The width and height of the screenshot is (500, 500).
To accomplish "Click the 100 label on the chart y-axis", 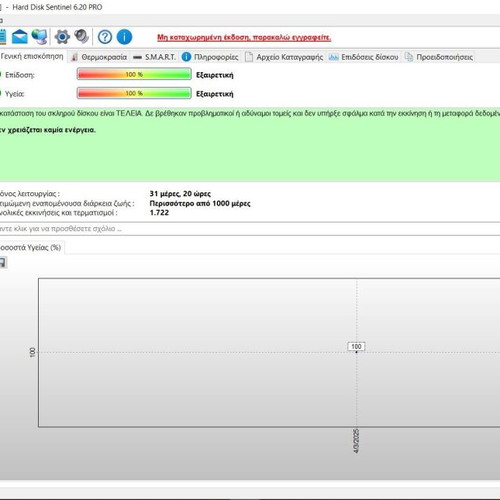I will [x=32, y=352].
